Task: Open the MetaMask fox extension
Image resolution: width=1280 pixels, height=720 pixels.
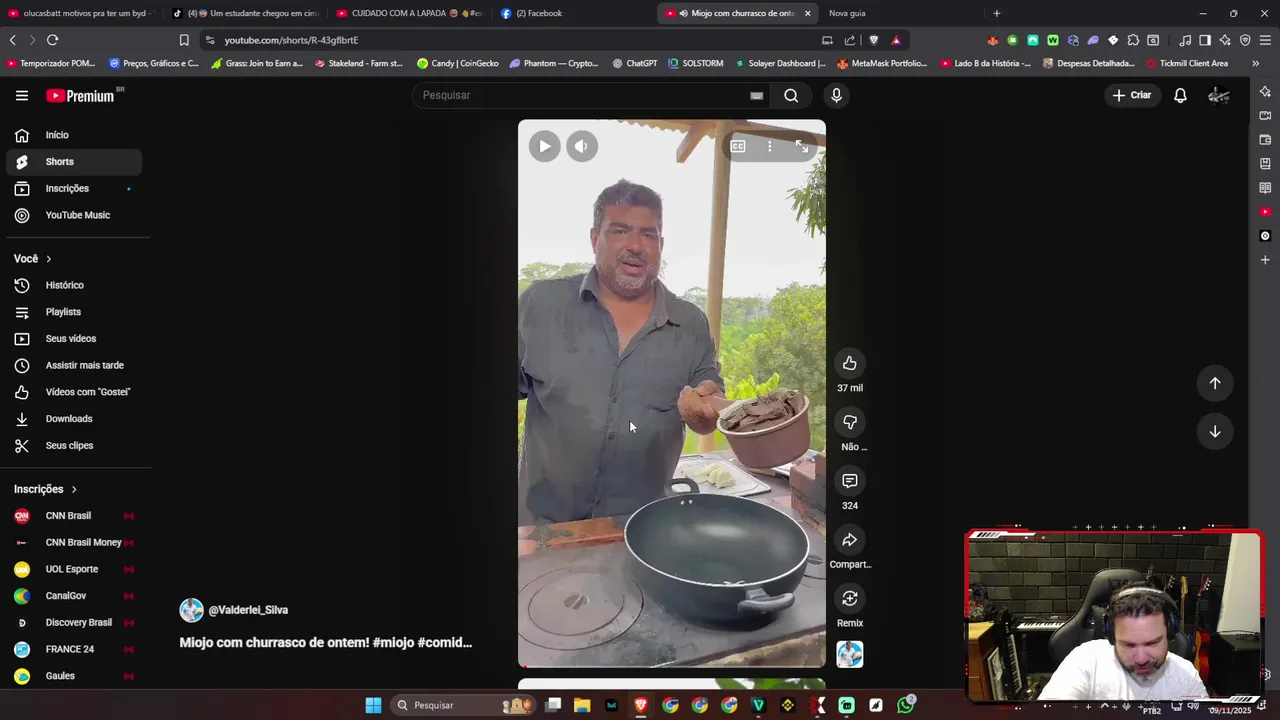Action: [992, 40]
